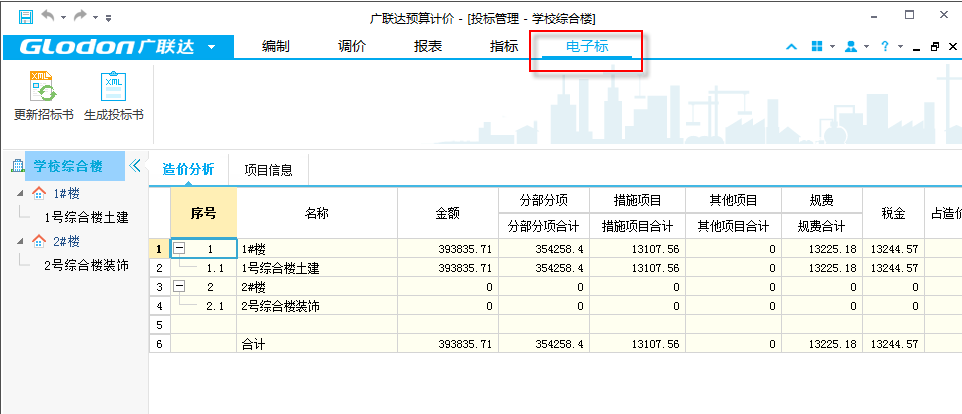
Task: Click the undo arrow icon
Action: [x=47, y=17]
